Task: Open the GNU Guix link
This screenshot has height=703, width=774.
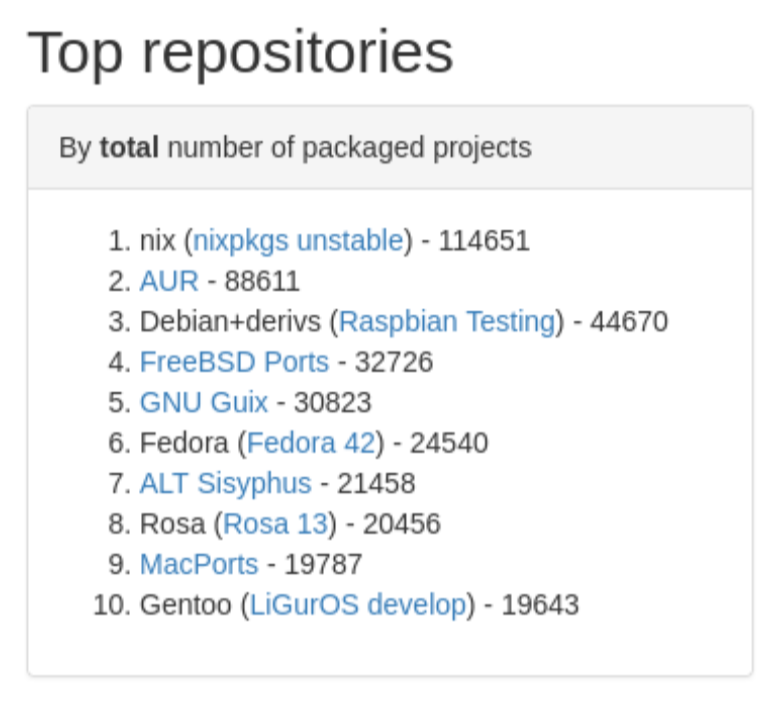Action: click(203, 403)
